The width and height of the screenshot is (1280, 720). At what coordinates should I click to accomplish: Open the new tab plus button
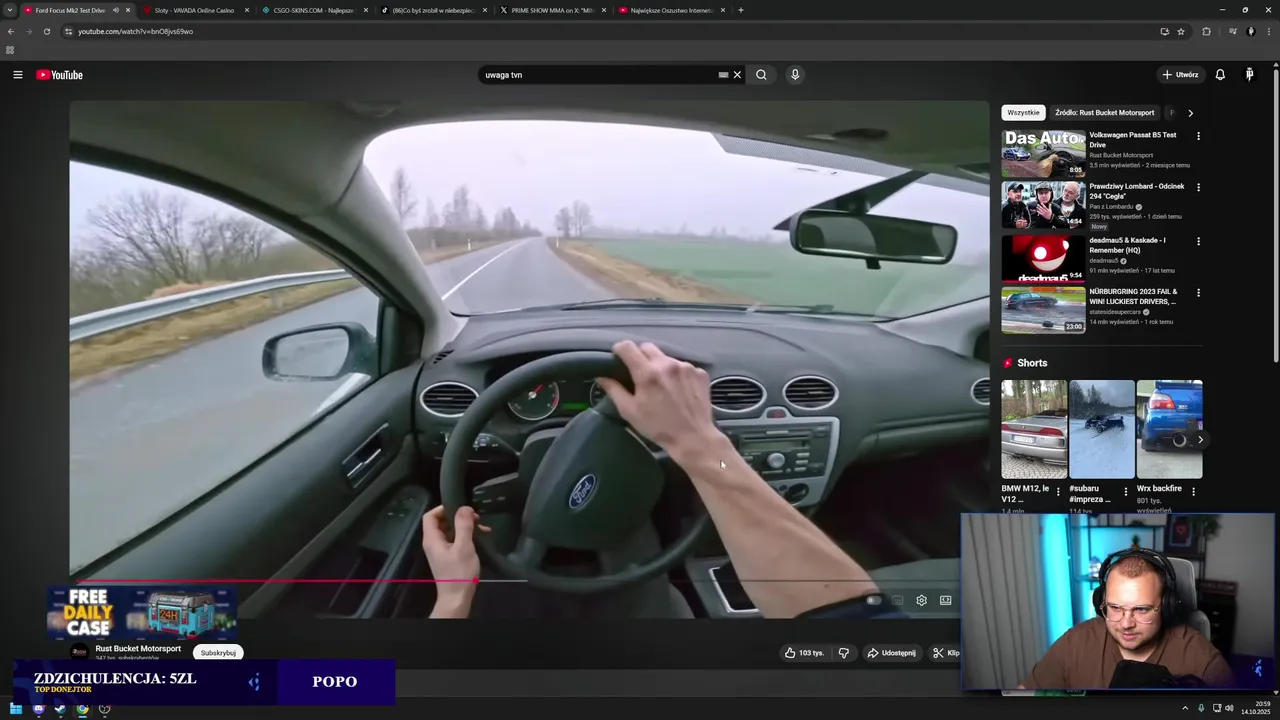pos(740,10)
